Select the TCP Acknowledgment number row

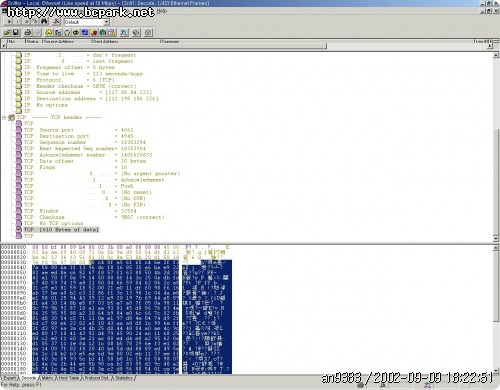point(88,155)
